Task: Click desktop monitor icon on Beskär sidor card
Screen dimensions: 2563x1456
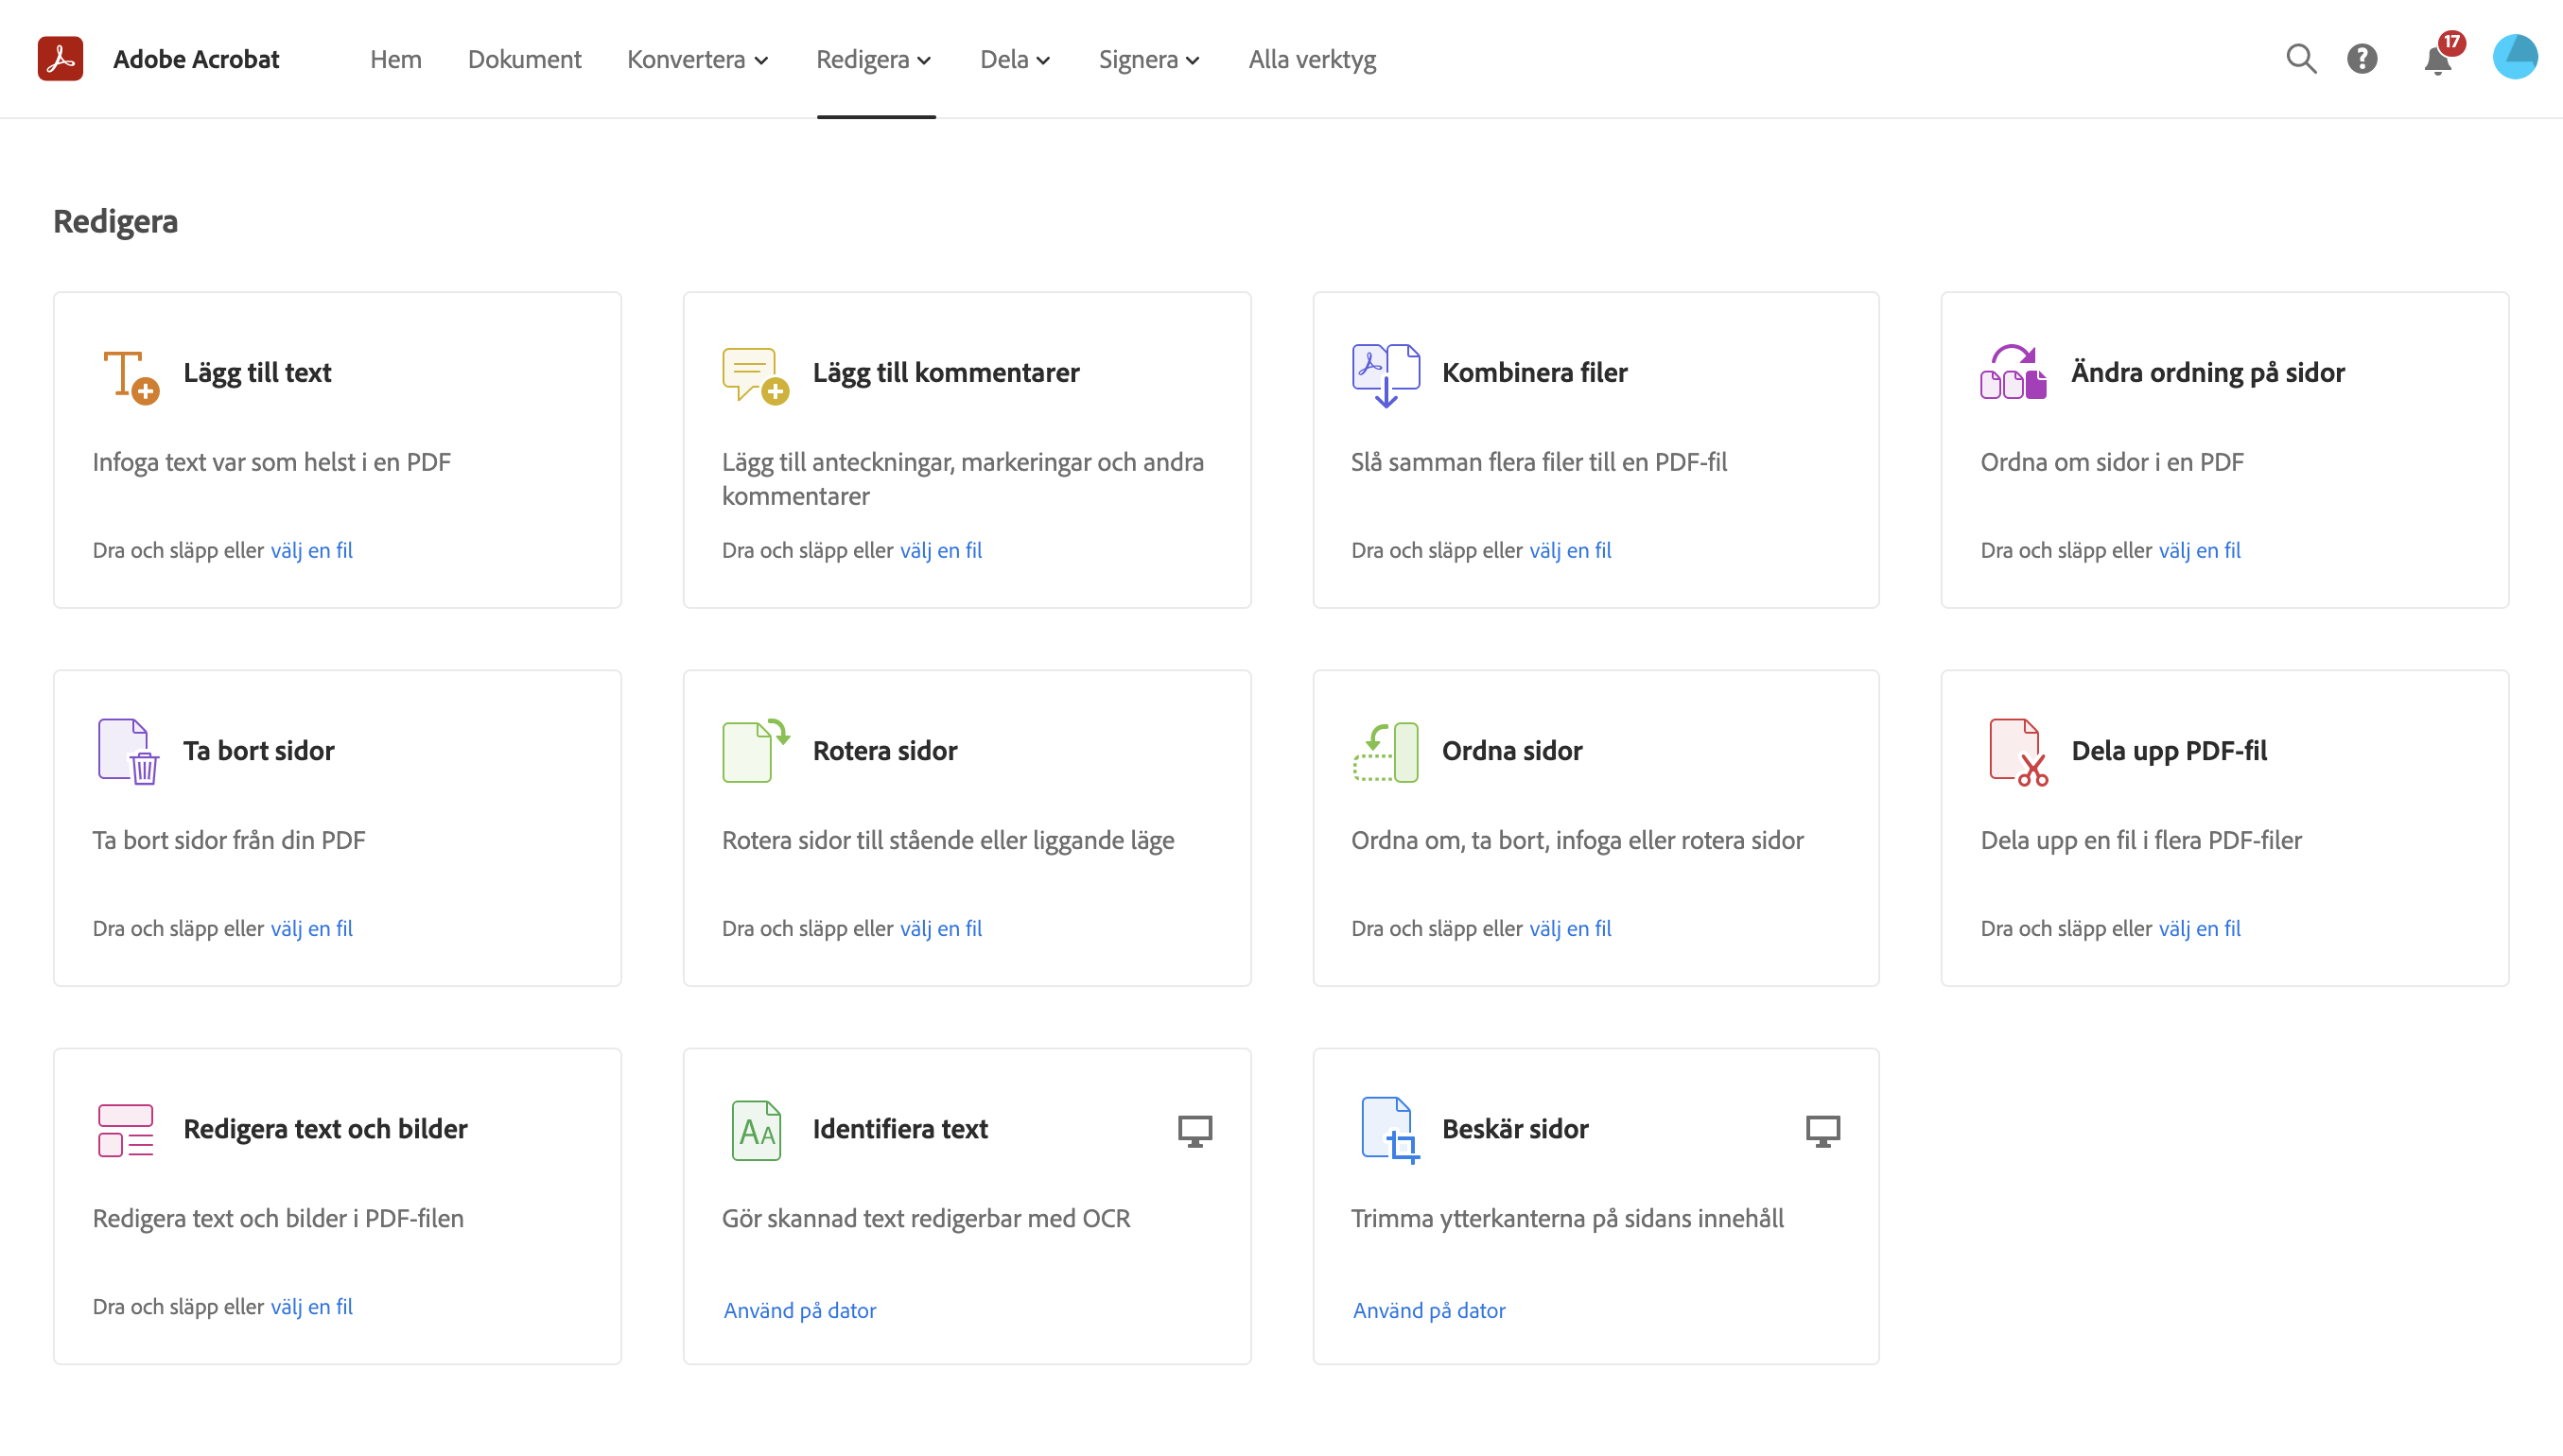Action: tap(1823, 1131)
